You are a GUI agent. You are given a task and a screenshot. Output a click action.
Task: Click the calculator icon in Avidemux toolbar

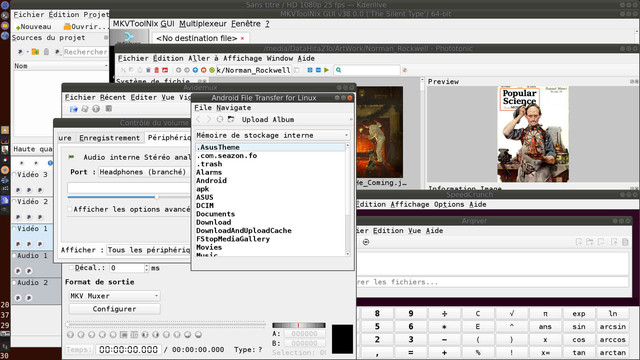[109, 109]
